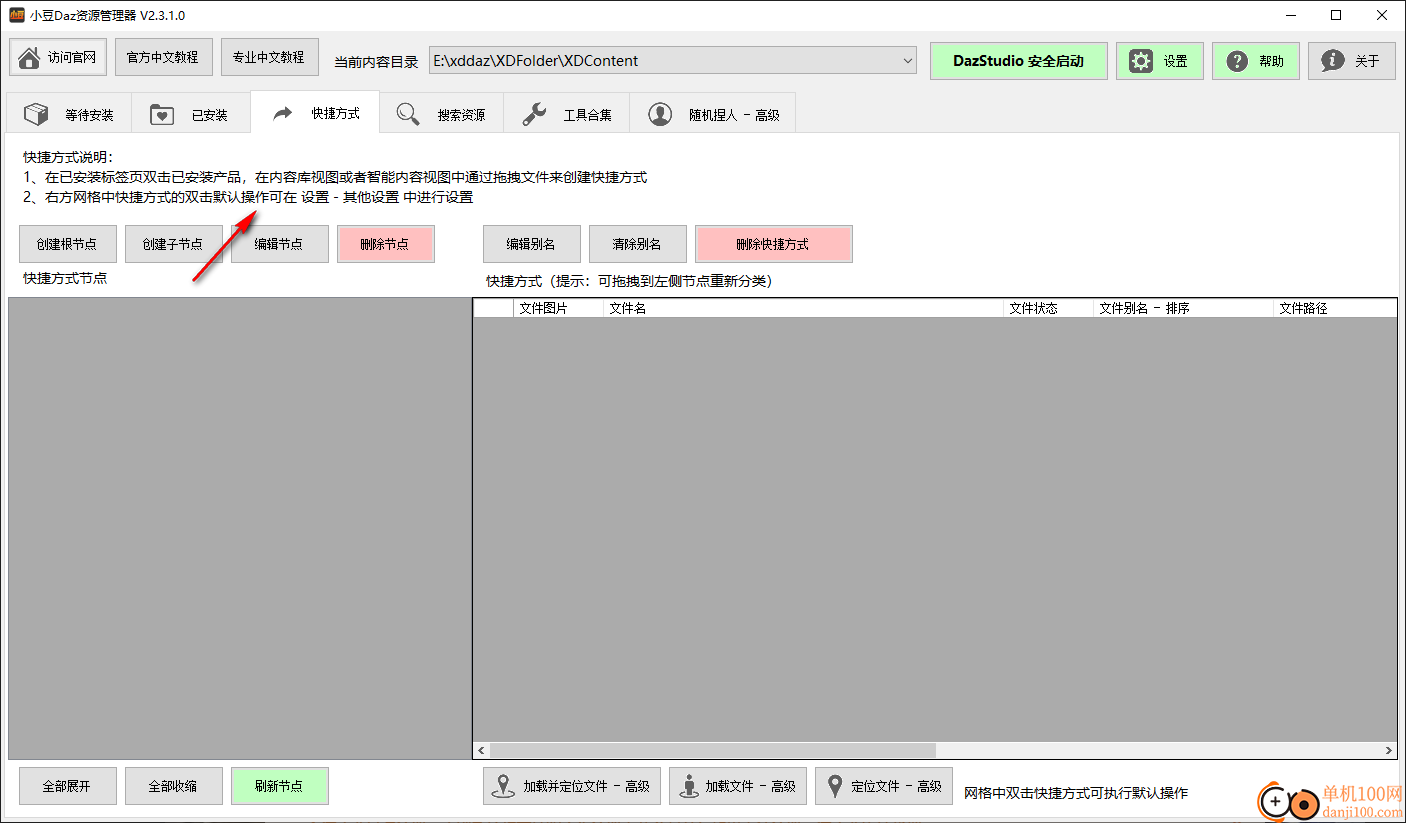The width and height of the screenshot is (1406, 823).
Task: Sort by 文件状态 column header
Action: click(x=1048, y=308)
